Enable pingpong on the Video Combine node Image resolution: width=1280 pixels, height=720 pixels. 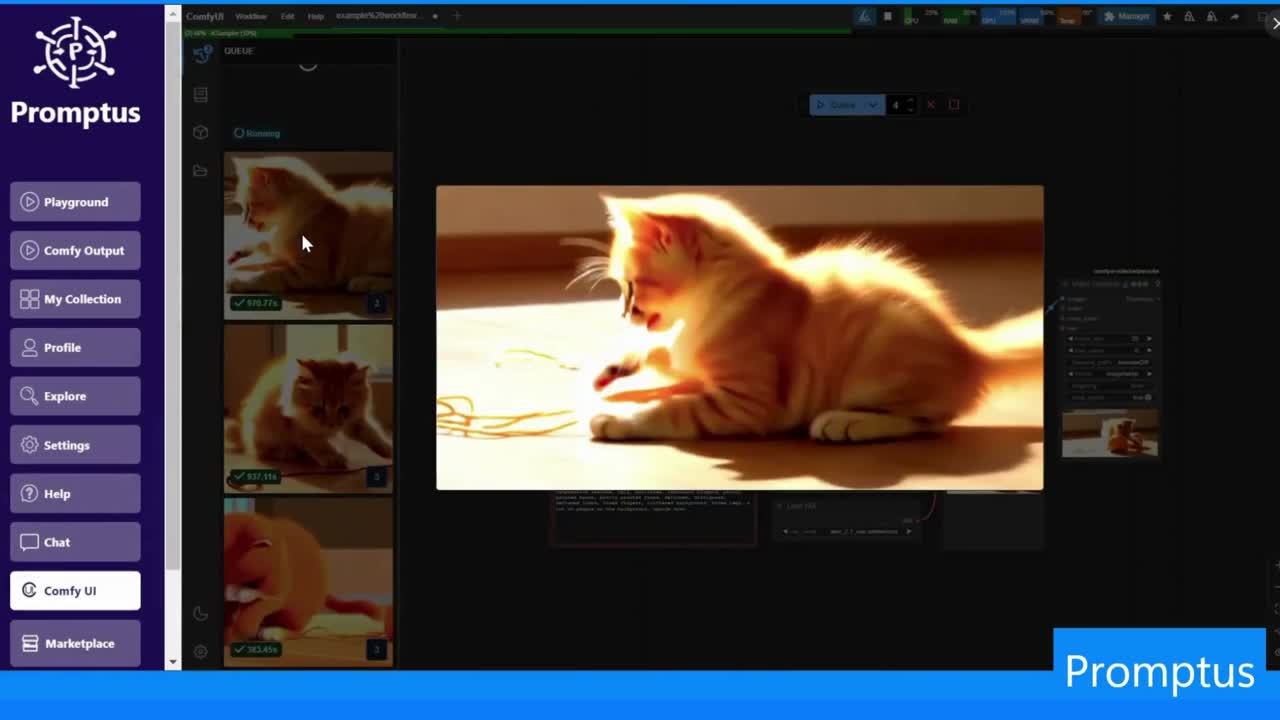[1110, 386]
